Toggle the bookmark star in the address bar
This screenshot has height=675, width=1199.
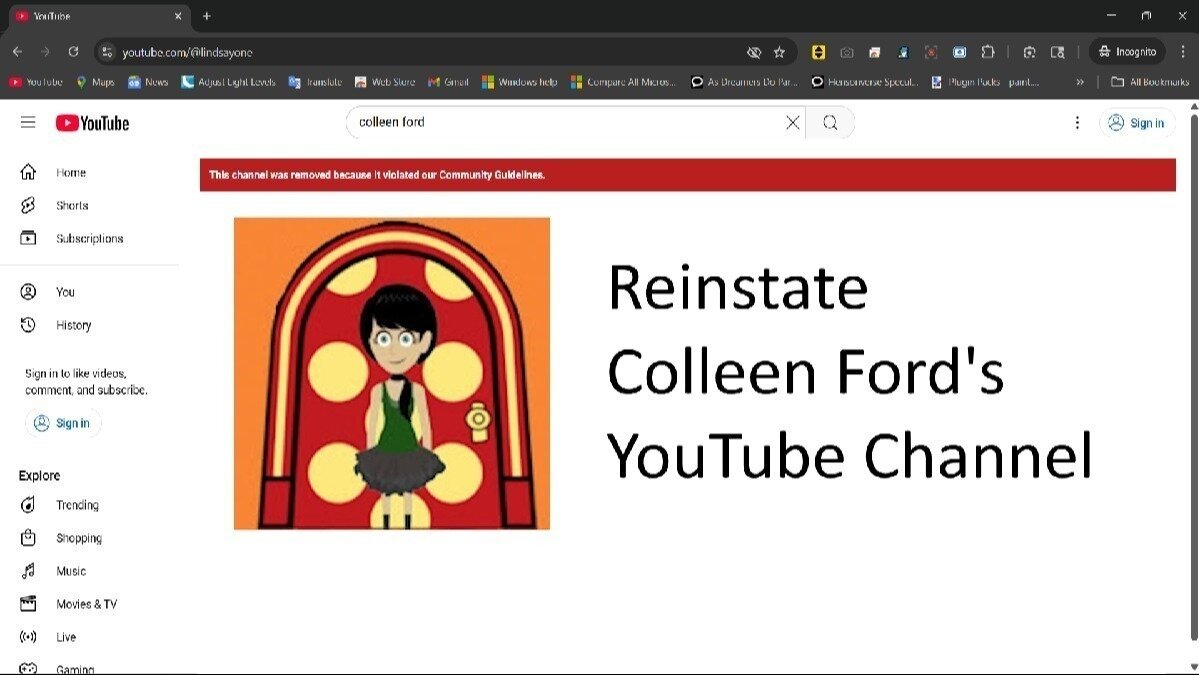[779, 51]
